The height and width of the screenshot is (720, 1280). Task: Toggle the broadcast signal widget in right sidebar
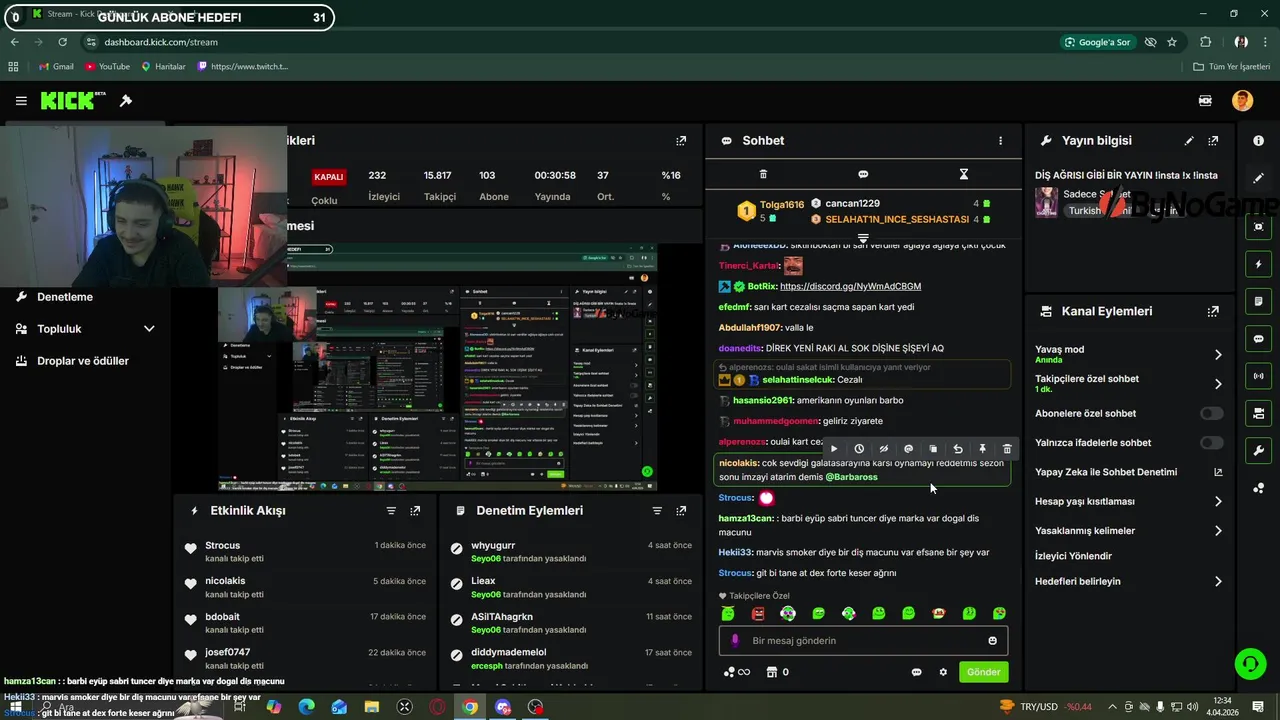click(1258, 376)
